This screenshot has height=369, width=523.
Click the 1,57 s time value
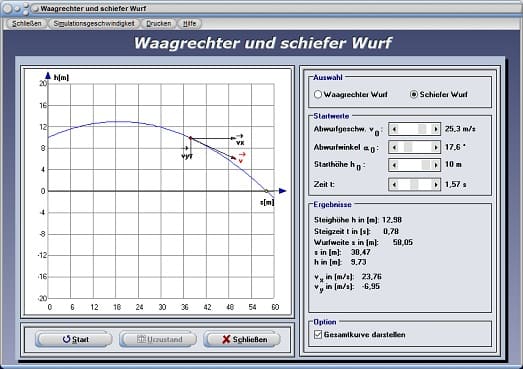tap(456, 184)
